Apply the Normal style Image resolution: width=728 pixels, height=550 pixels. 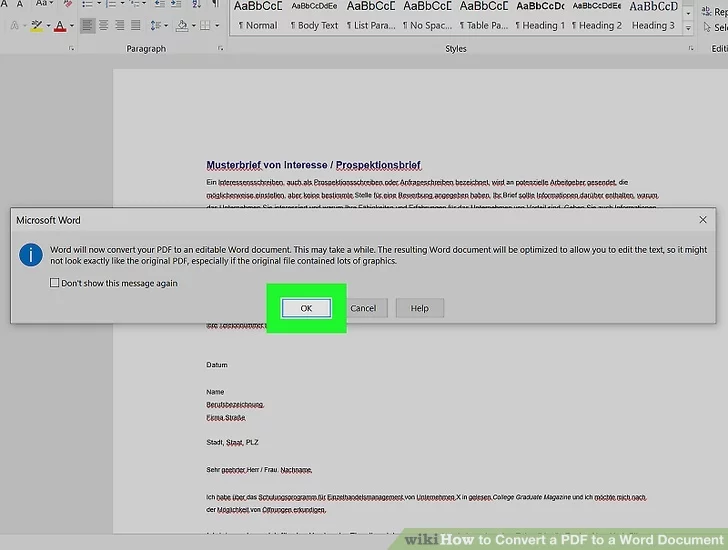[x=258, y=16]
